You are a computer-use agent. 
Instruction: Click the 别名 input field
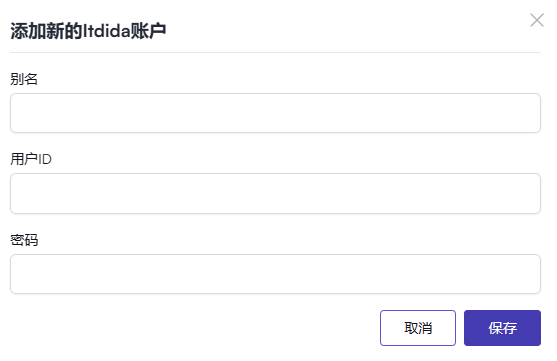[275, 113]
